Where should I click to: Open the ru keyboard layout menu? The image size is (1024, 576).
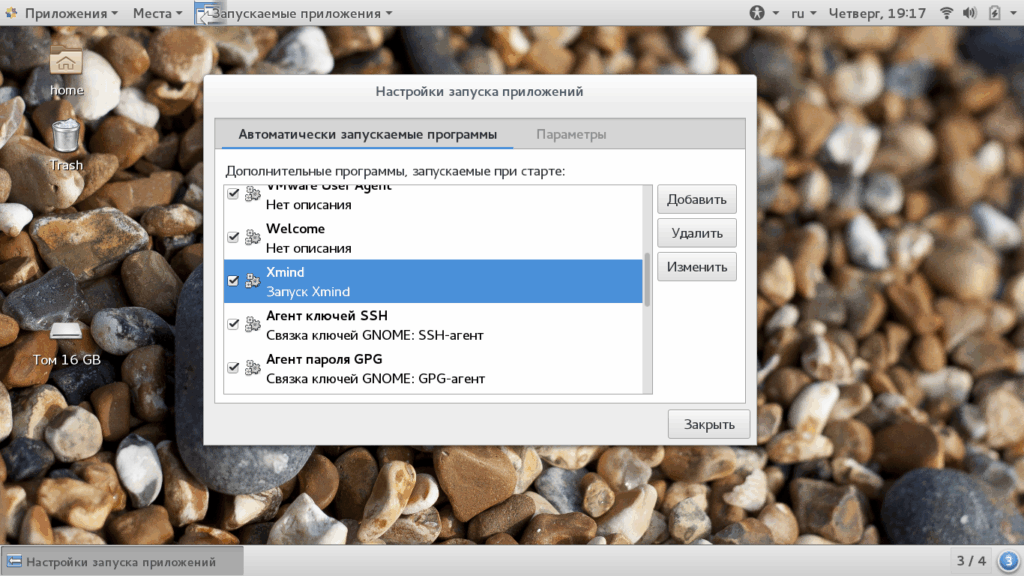[803, 12]
